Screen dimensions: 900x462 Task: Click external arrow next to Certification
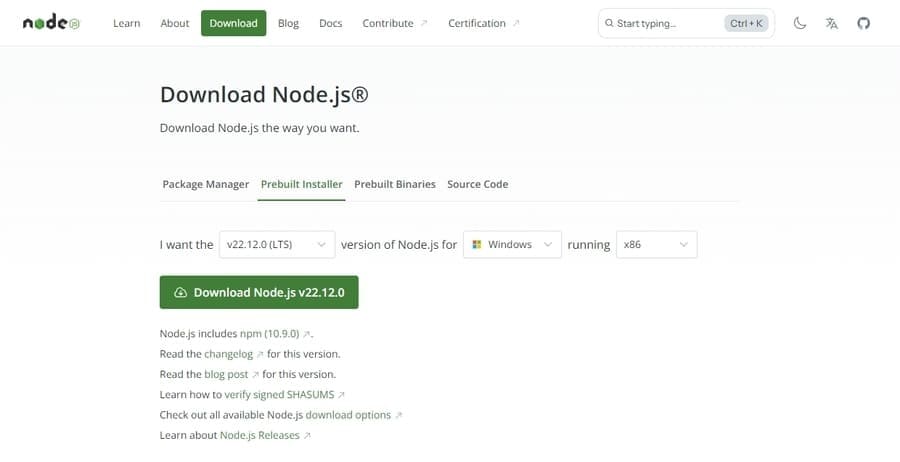(x=516, y=23)
